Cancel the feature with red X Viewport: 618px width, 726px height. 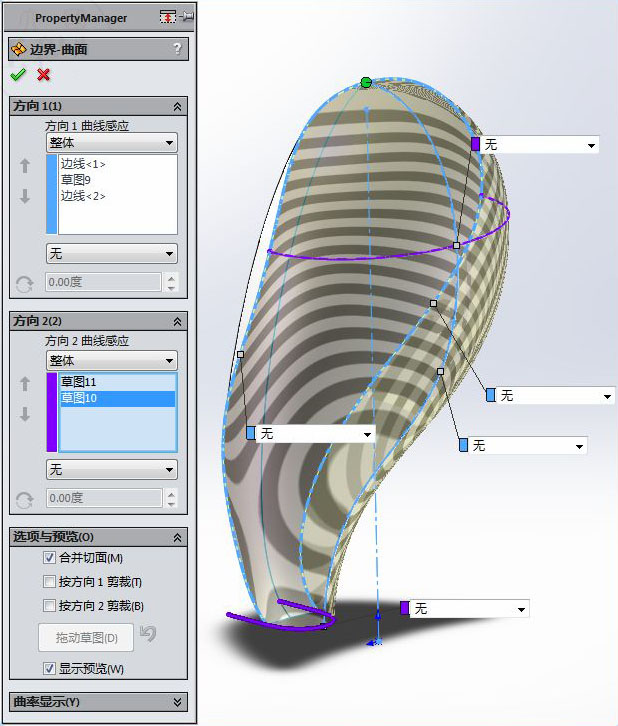tap(44, 75)
